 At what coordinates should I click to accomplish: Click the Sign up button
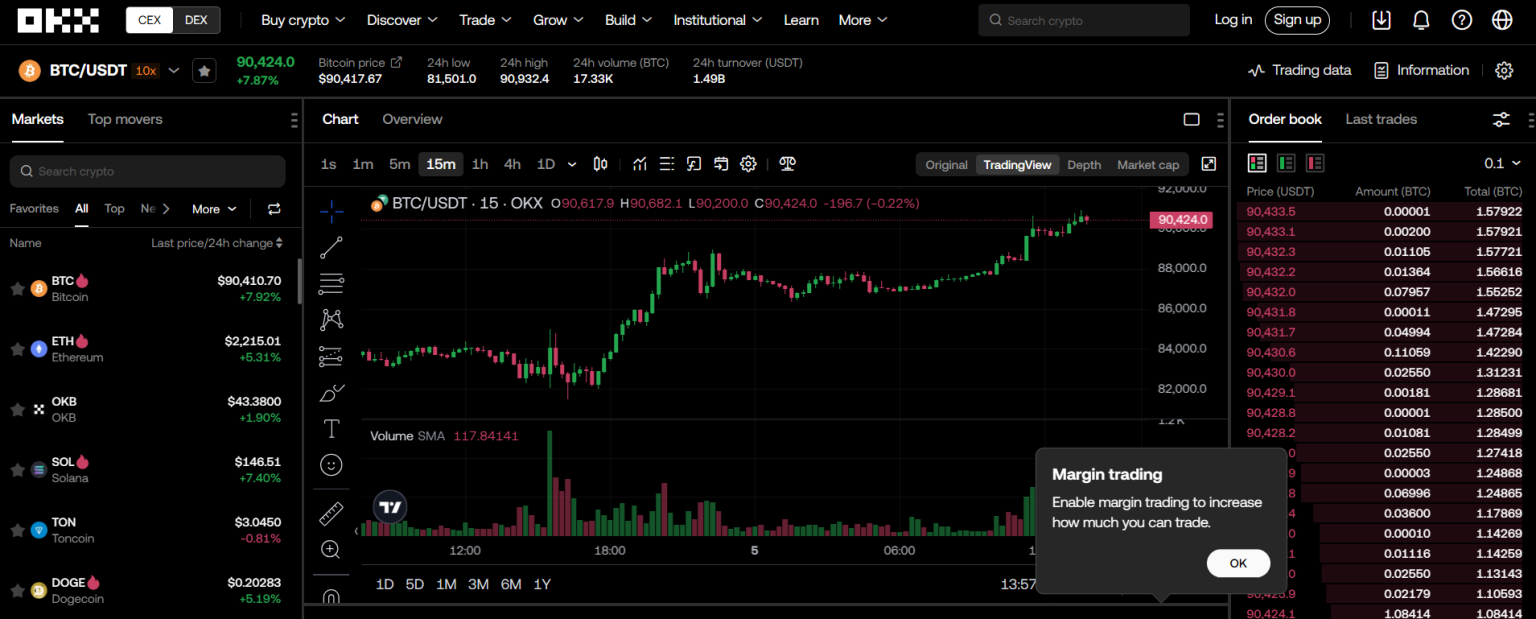[x=1297, y=20]
